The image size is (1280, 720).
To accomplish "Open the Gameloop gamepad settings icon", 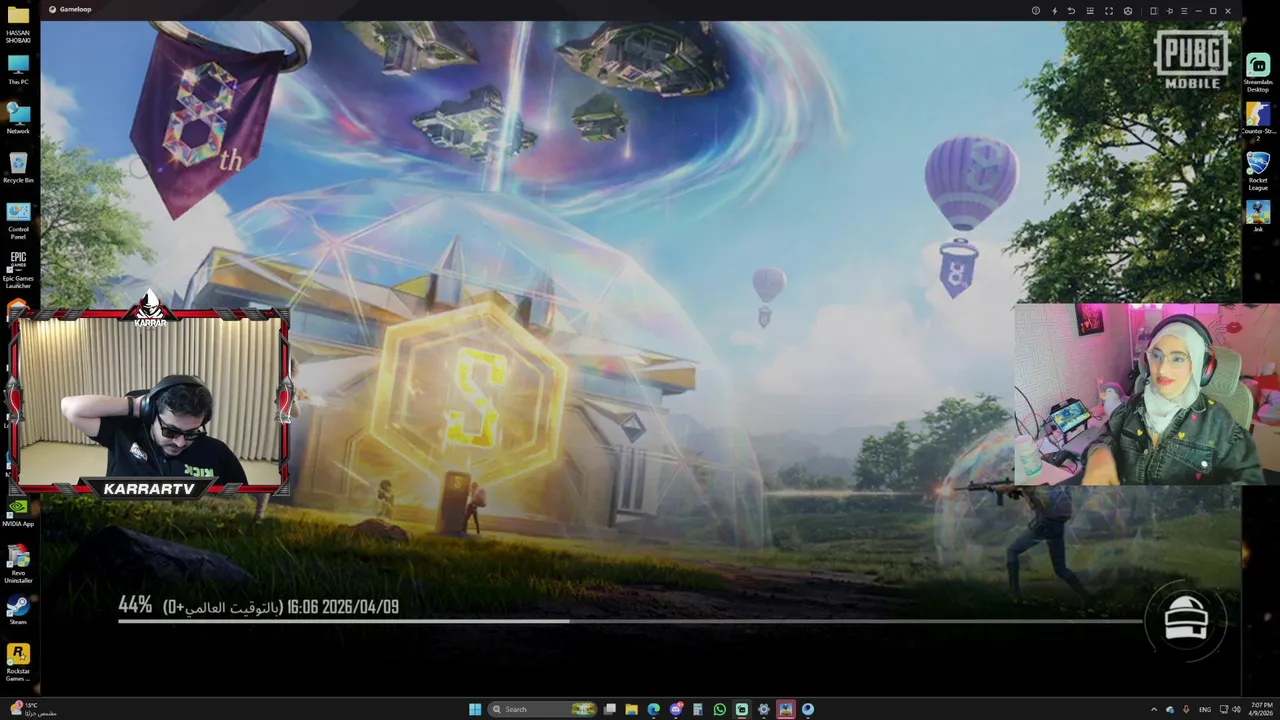I will [x=1128, y=11].
